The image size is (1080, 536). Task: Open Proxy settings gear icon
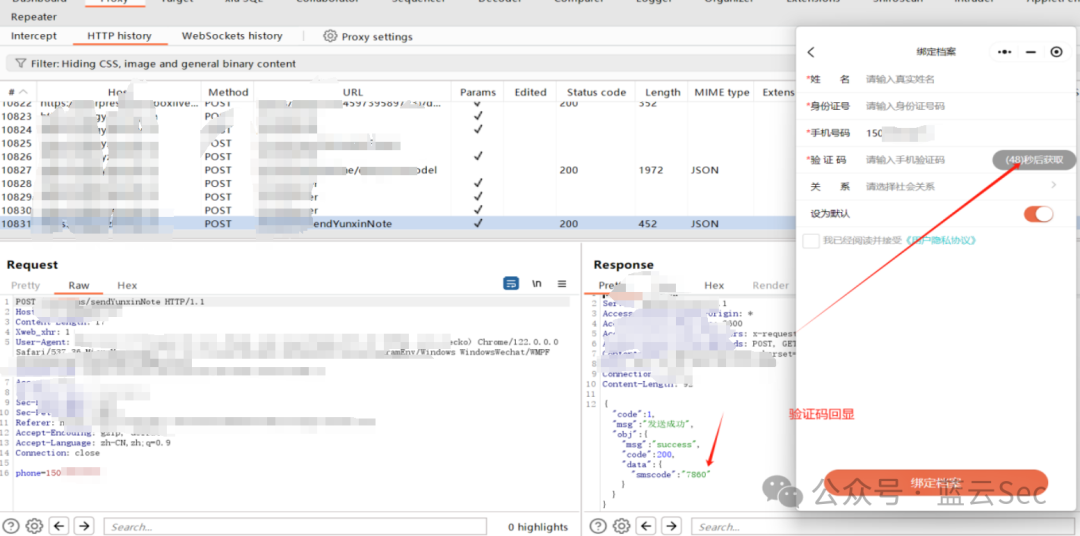click(330, 36)
